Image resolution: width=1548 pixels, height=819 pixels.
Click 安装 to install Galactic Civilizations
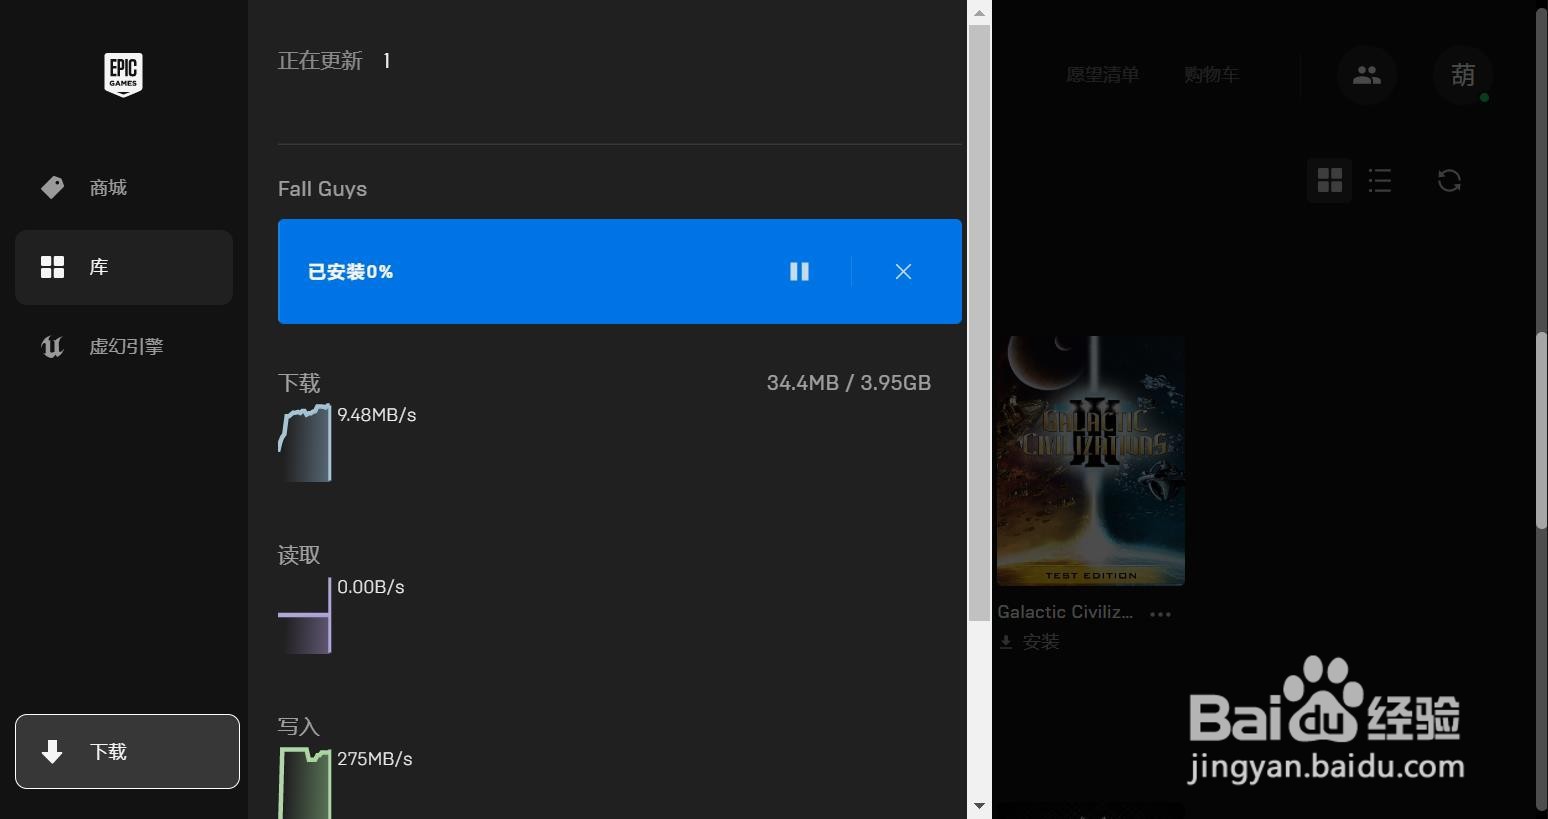(x=1029, y=642)
